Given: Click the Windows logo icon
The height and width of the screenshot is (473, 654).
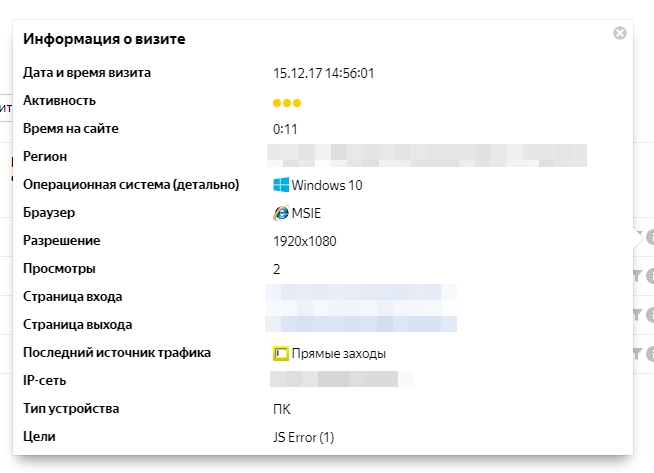Looking at the screenshot, I should click(x=281, y=185).
